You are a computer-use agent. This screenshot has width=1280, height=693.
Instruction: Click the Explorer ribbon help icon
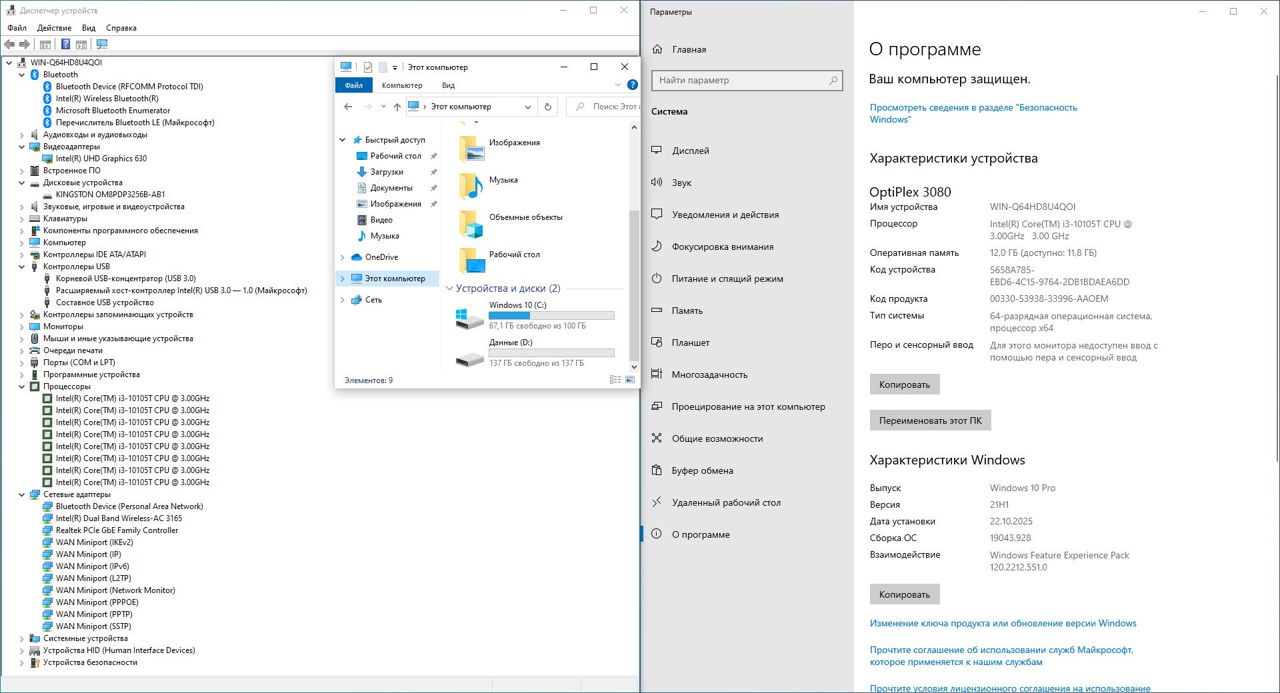point(632,85)
